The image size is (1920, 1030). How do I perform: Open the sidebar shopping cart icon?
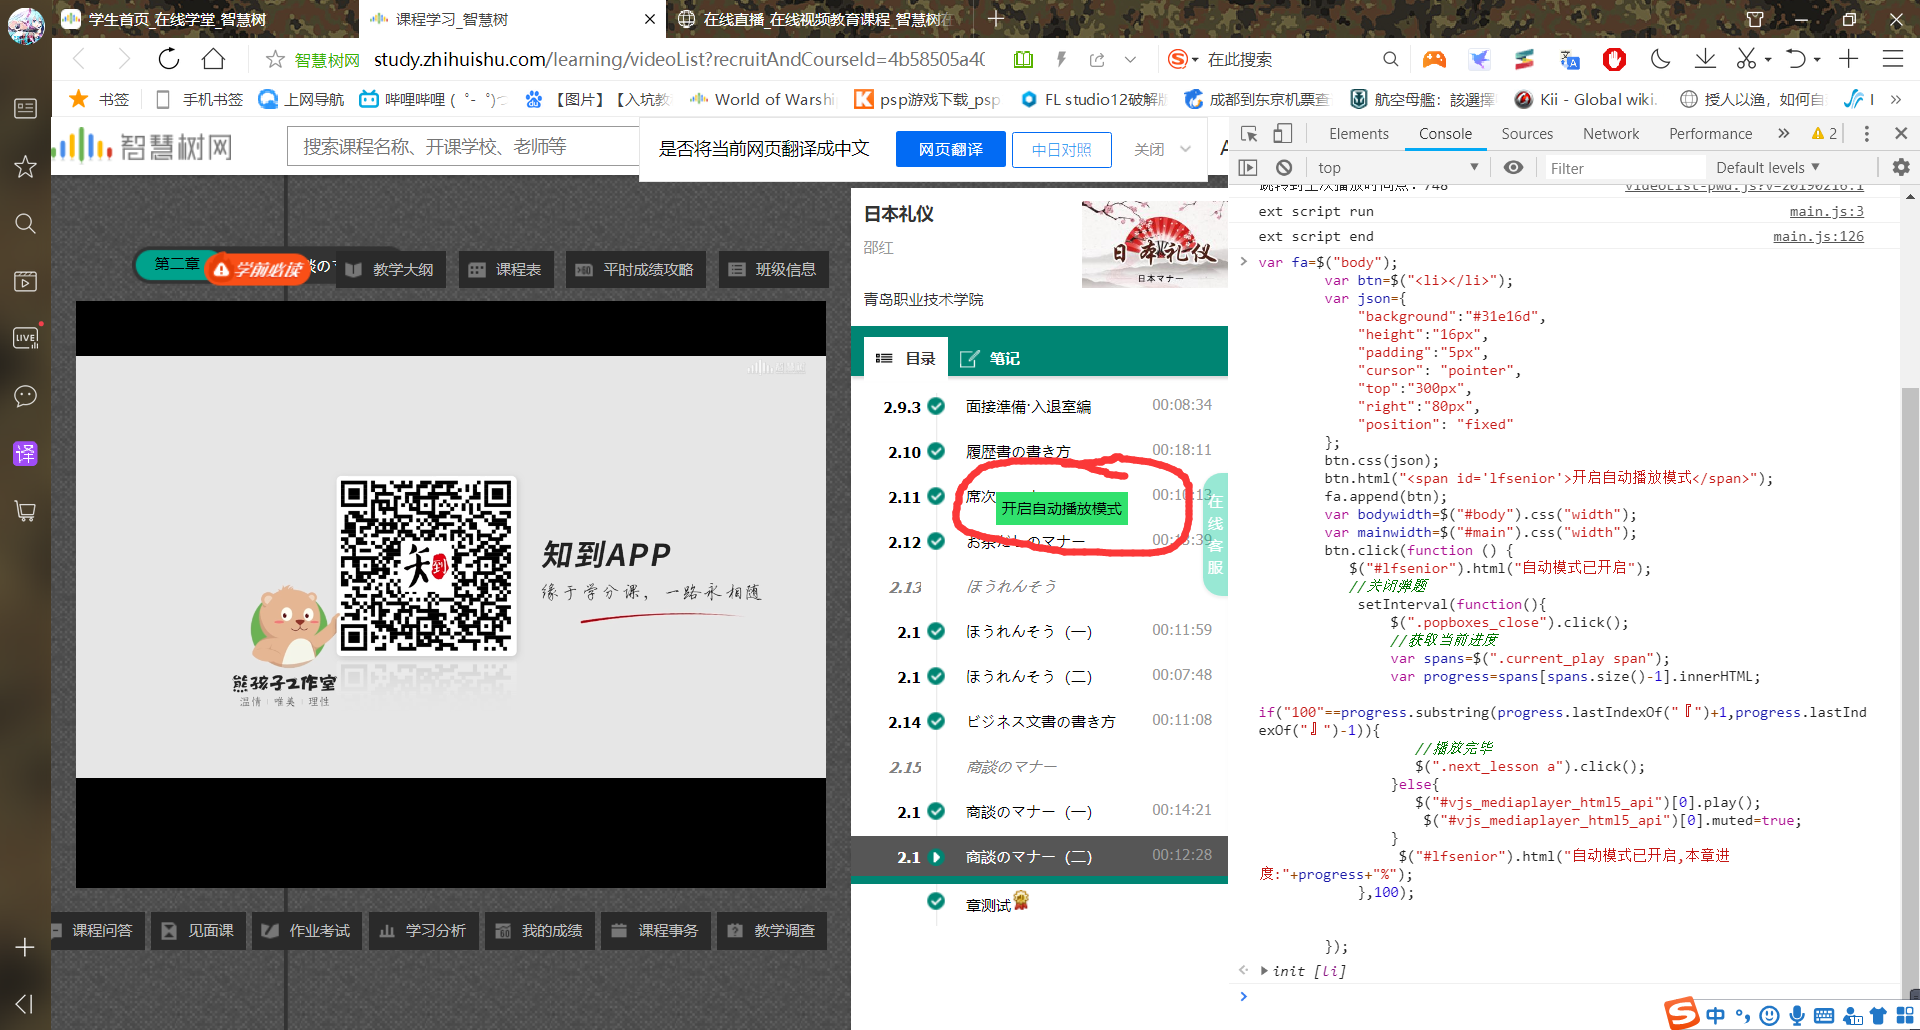25,511
